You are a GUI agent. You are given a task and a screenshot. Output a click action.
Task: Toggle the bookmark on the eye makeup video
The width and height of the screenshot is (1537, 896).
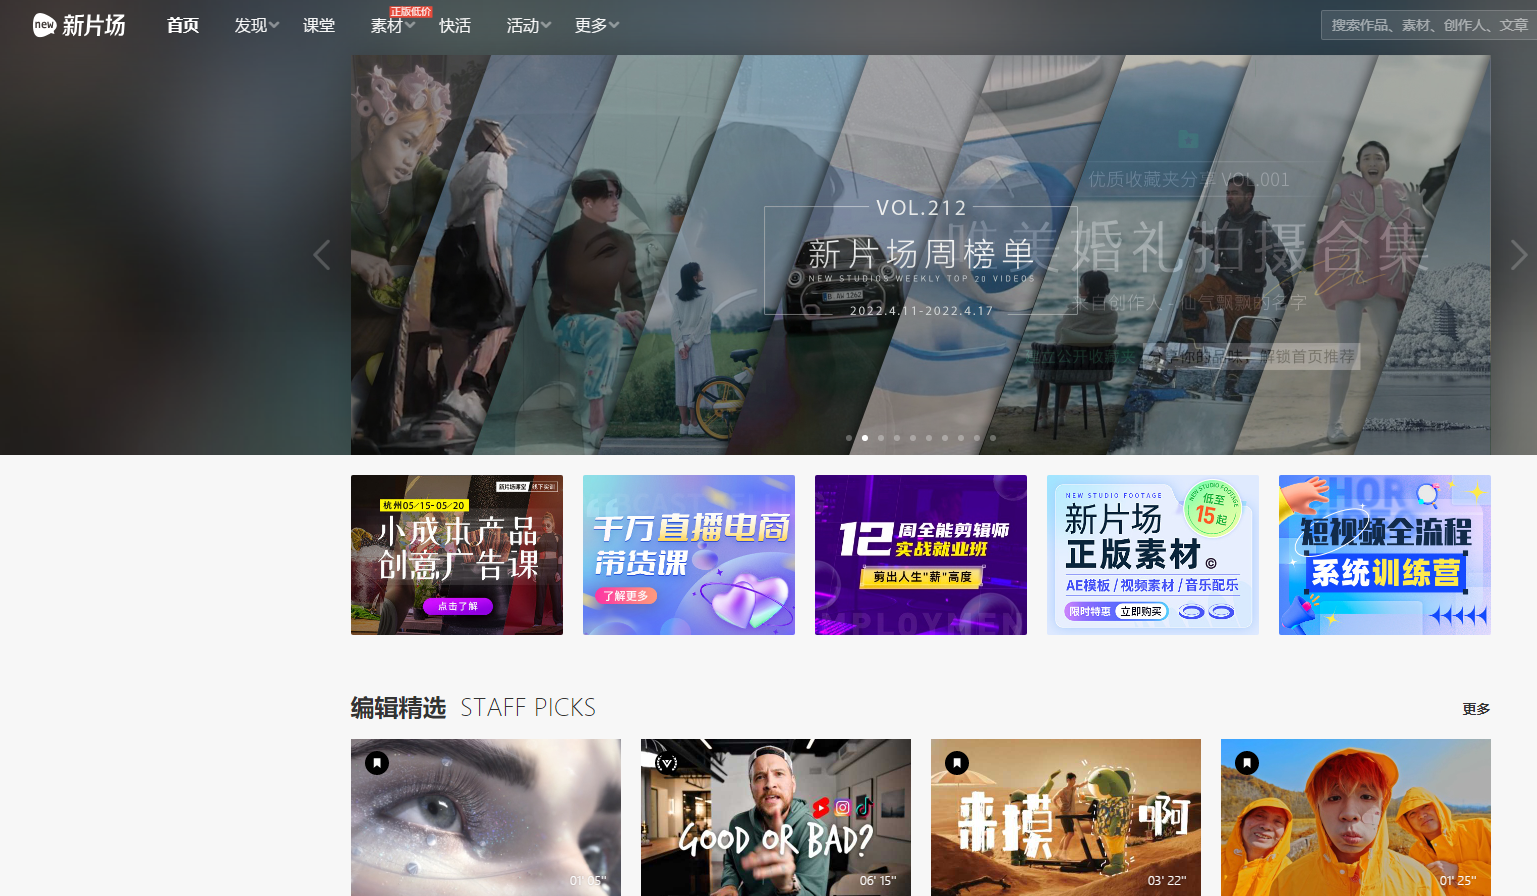376,761
